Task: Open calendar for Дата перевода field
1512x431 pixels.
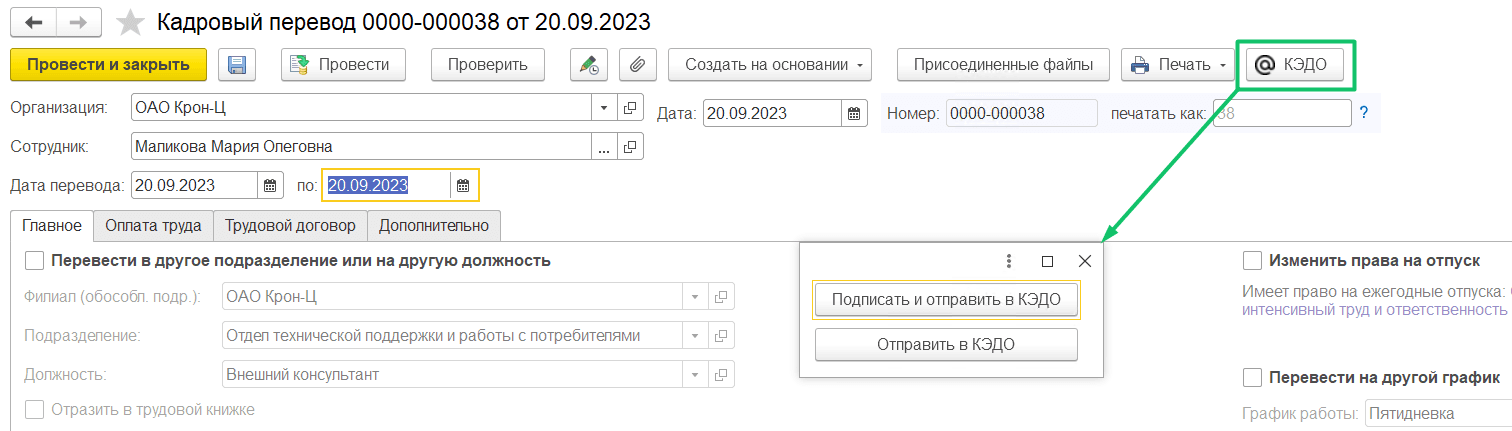Action: [x=270, y=185]
